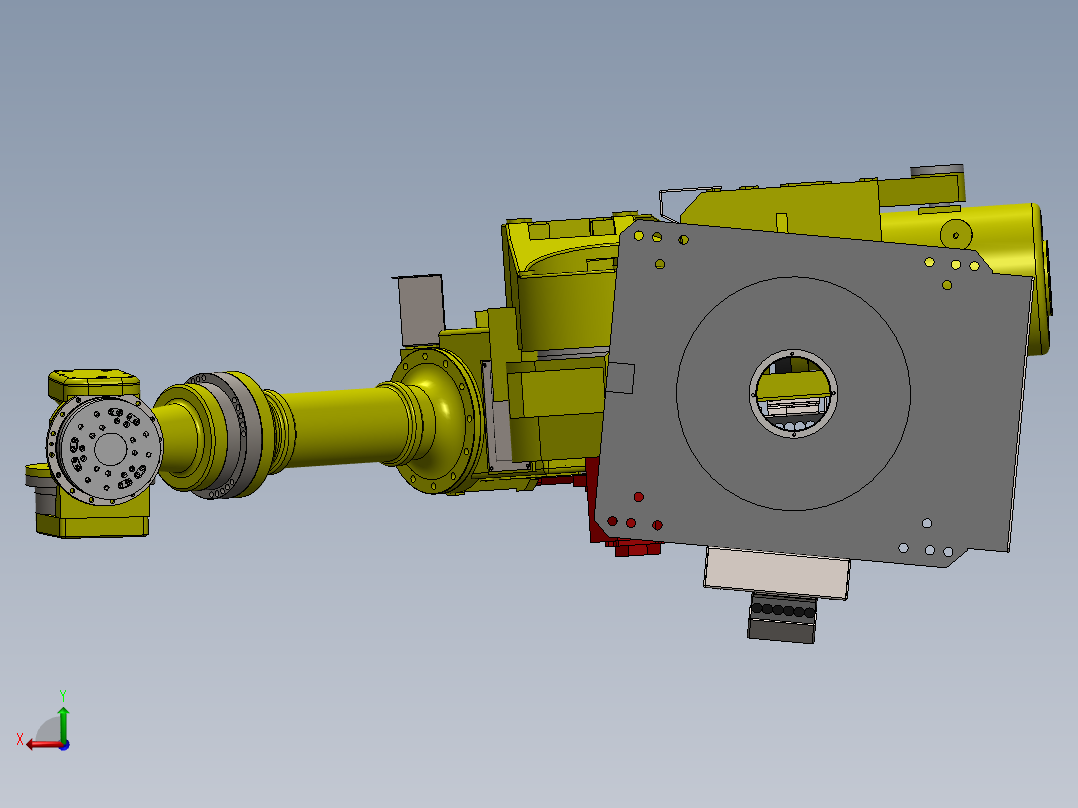
Task: Select the dark connector block with black circular ports
Action: coord(782,617)
